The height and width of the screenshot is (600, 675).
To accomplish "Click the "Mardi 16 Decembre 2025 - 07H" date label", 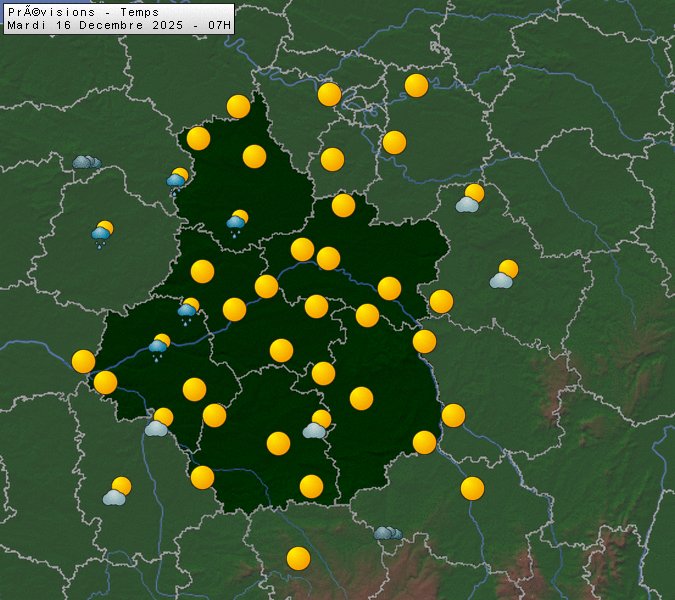I will (118, 24).
